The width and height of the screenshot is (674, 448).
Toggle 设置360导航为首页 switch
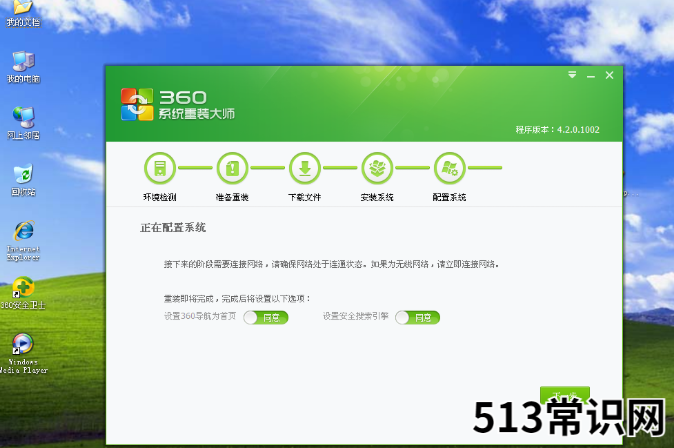266,318
